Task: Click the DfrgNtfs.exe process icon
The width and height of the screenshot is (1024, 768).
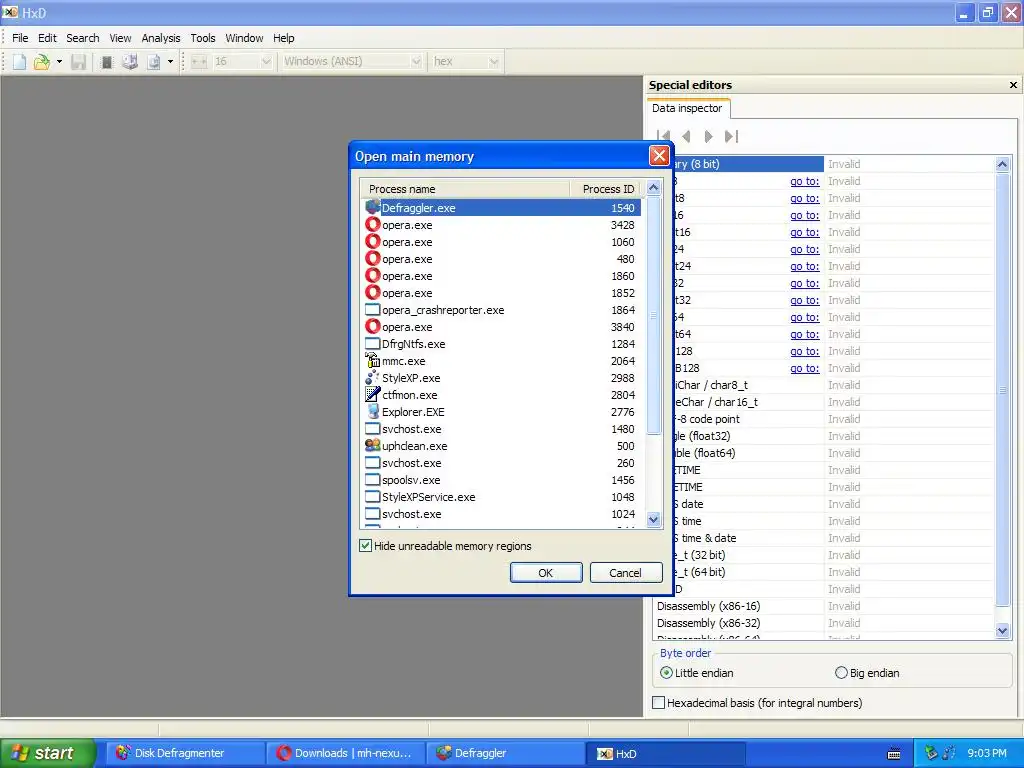Action: [372, 344]
